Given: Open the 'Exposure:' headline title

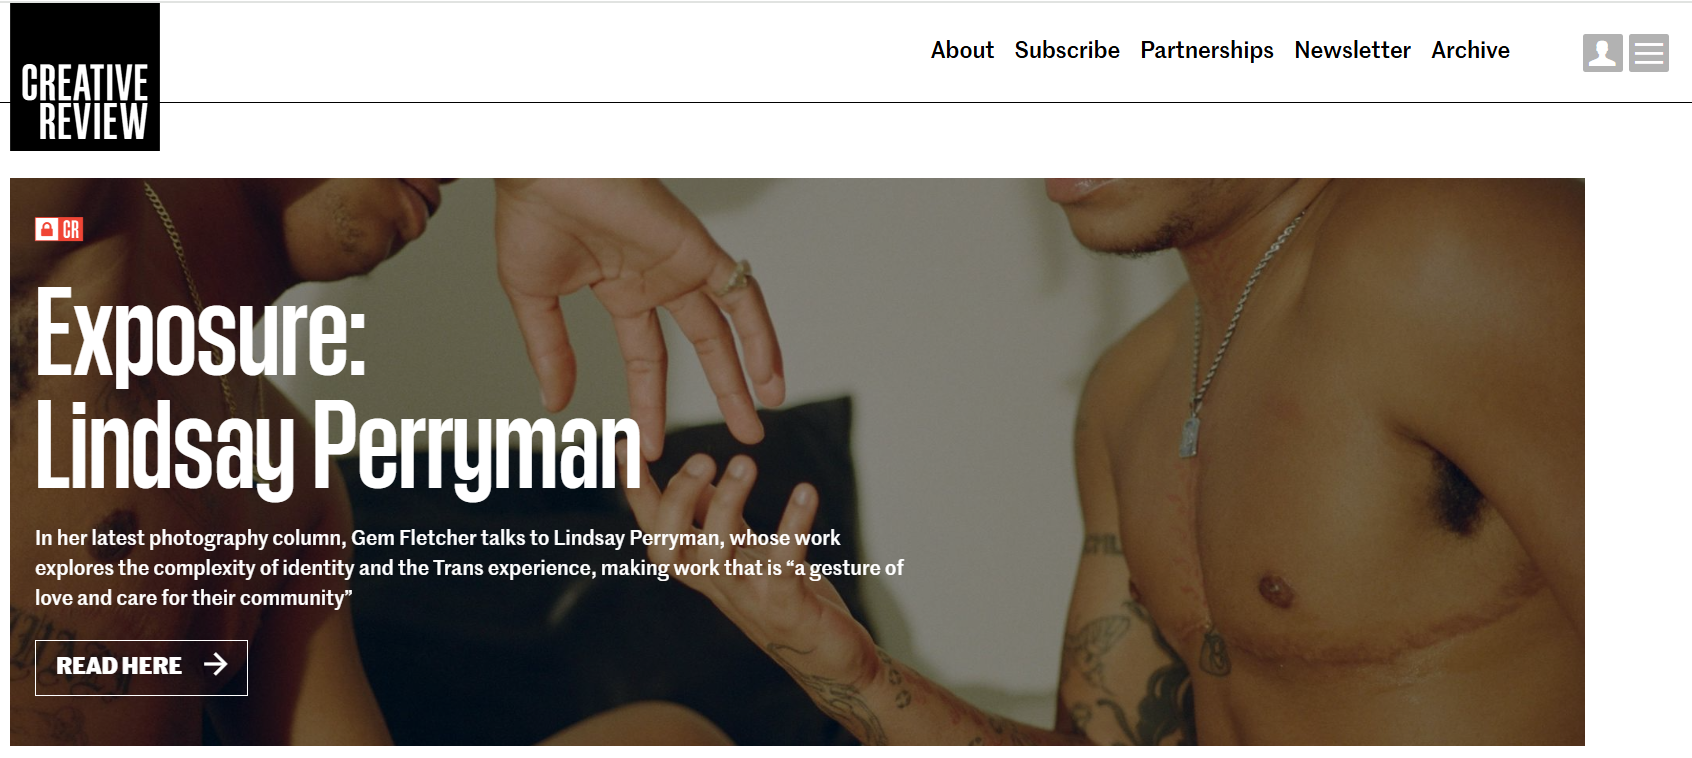Looking at the screenshot, I should coord(201,333).
